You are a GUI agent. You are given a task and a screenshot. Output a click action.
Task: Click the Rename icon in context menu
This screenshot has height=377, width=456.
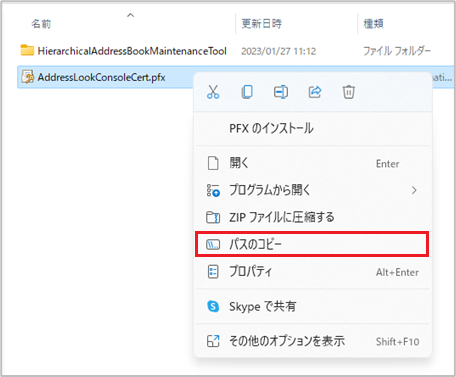point(281,92)
